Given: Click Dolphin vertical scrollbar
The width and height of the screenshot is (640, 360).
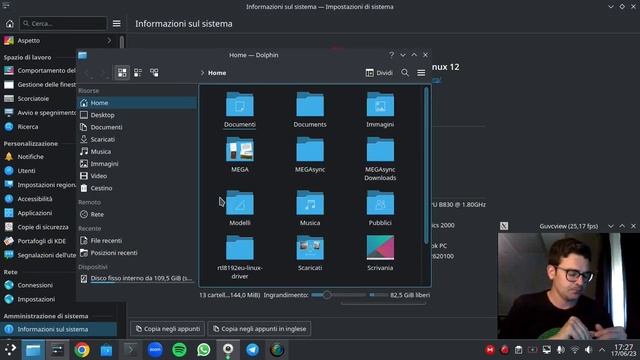Looking at the screenshot, I should coord(426,165).
